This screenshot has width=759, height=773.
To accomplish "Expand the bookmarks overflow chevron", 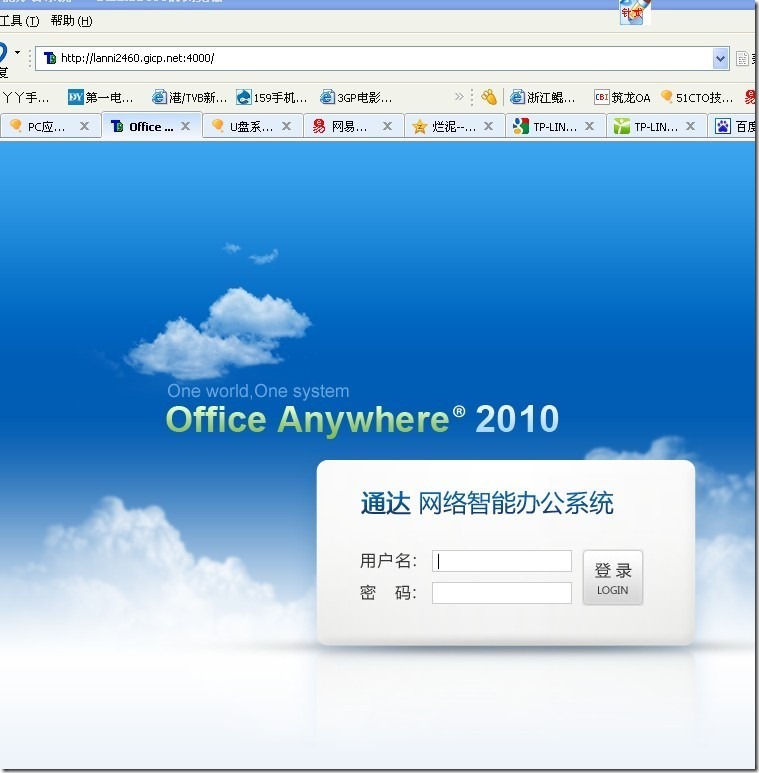I will tap(458, 97).
